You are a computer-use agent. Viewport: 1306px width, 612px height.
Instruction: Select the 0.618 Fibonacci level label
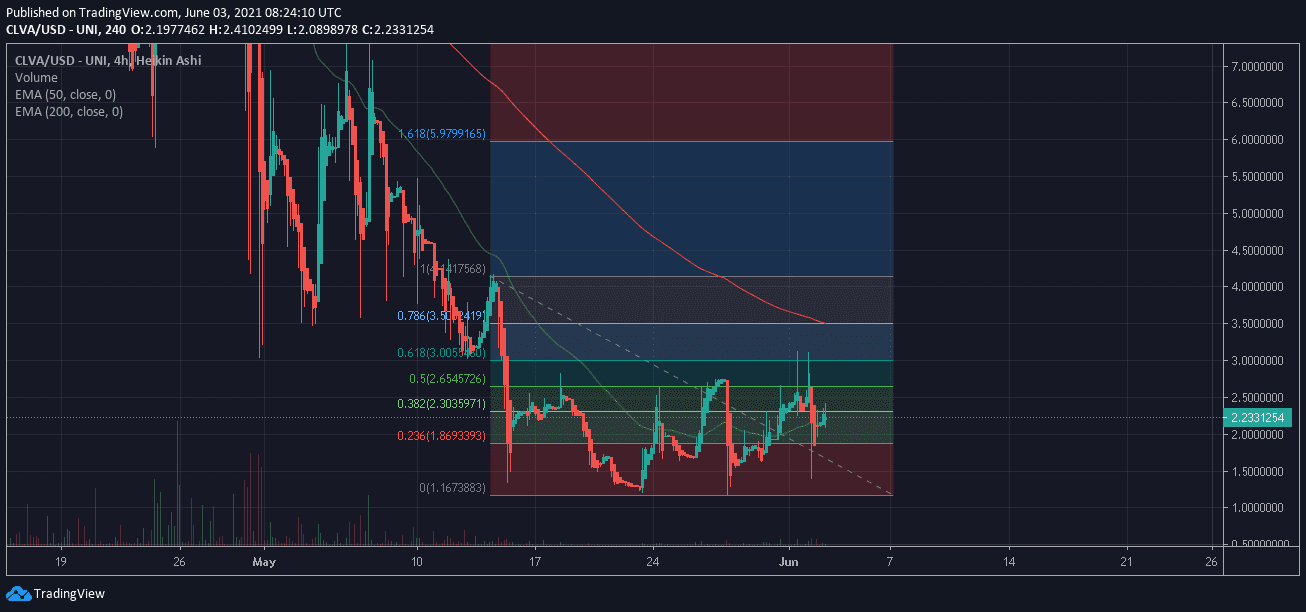[441, 353]
